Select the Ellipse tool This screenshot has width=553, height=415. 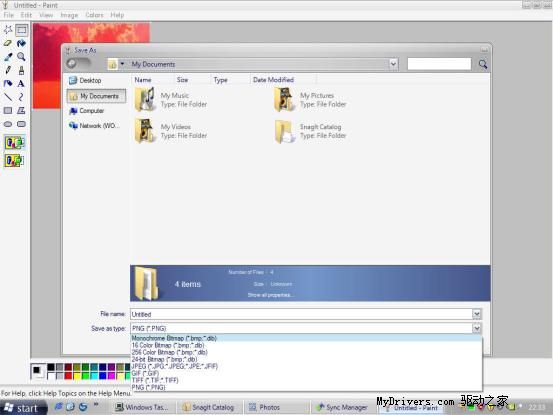click(8, 124)
